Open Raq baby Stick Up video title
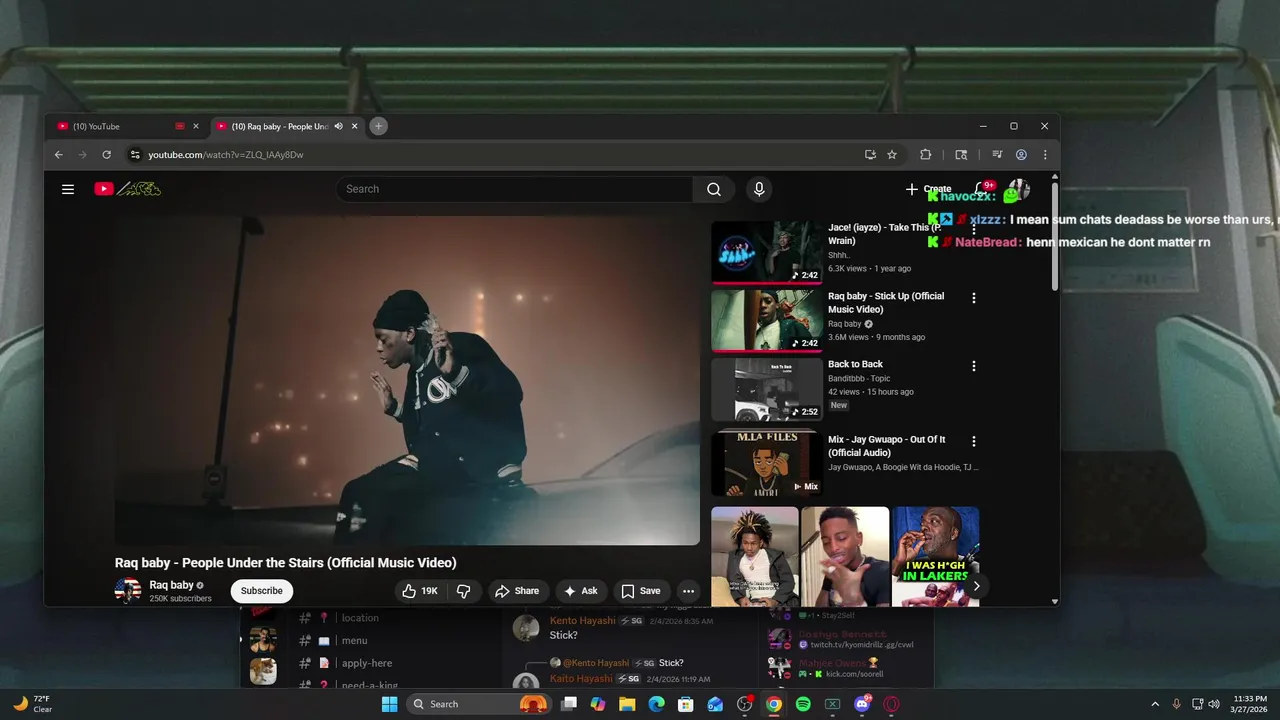The image size is (1280, 720). (x=886, y=303)
